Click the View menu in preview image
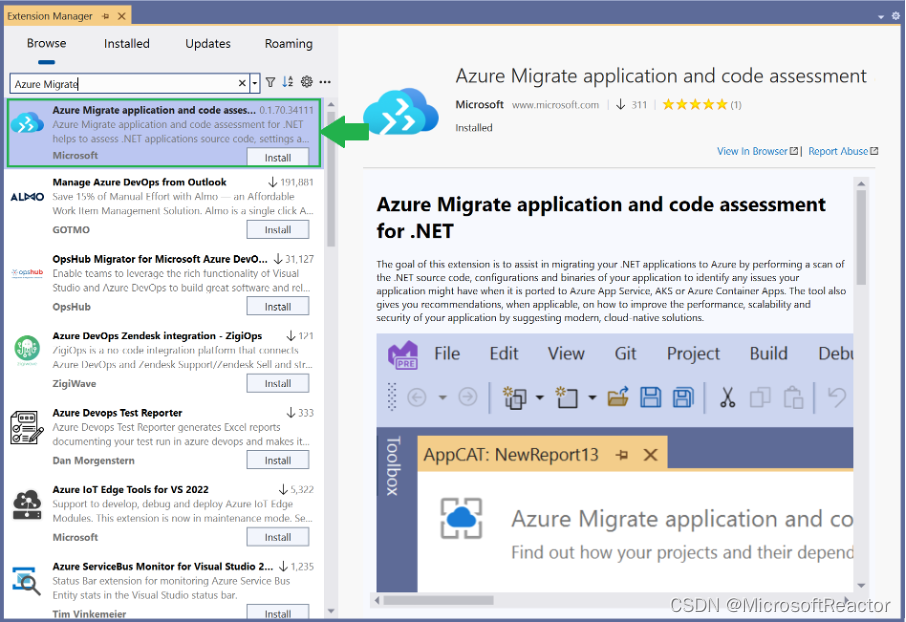Viewport: 906px width, 622px height. pos(566,353)
